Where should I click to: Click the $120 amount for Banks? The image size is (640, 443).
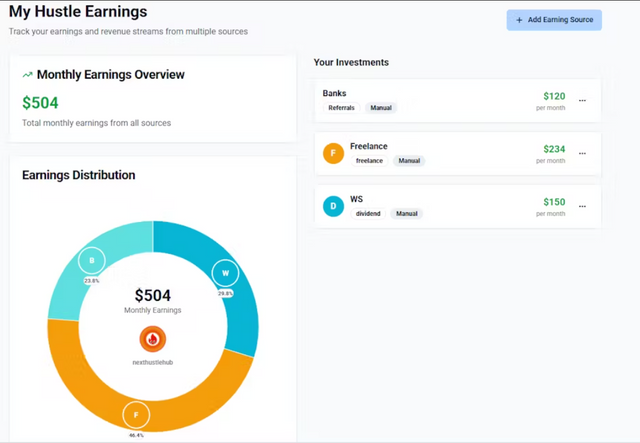pos(554,96)
